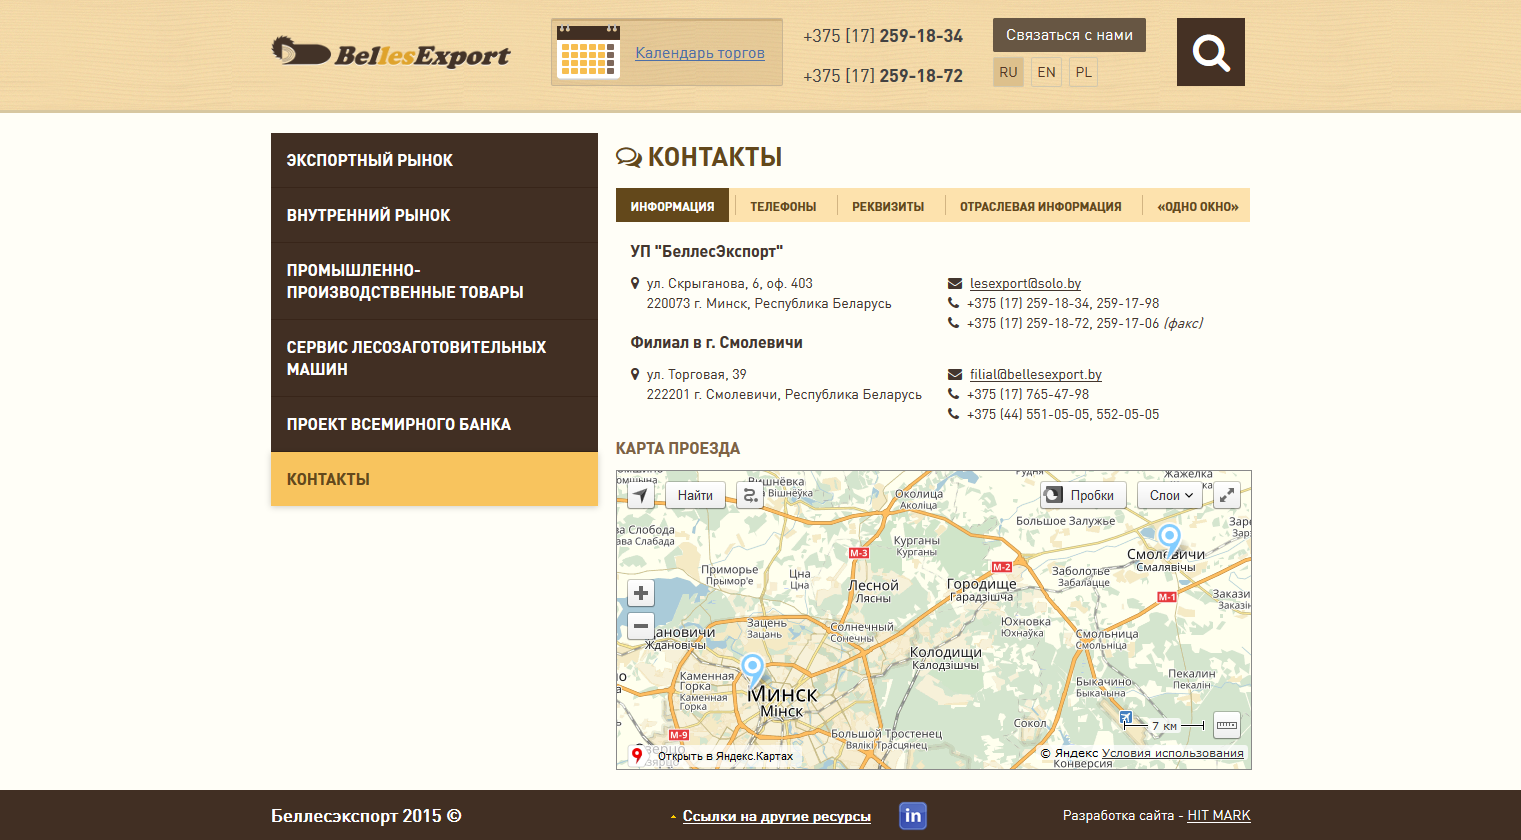Click the Связаться с нами button
The height and width of the screenshot is (840, 1521).
(1069, 35)
